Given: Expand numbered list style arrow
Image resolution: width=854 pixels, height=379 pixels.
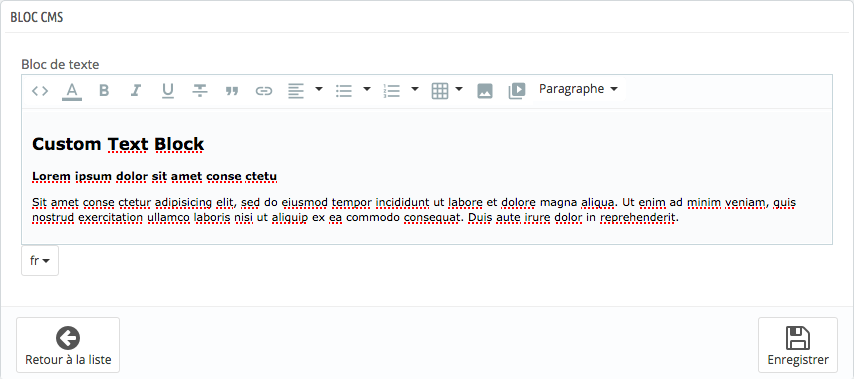Looking at the screenshot, I should click(415, 89).
